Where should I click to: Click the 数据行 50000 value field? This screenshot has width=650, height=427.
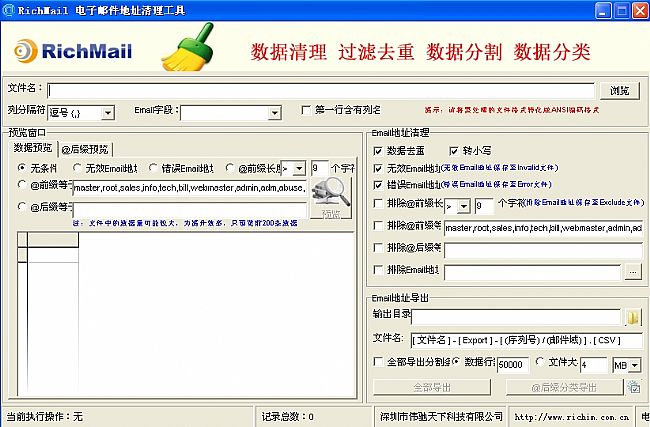[513, 365]
